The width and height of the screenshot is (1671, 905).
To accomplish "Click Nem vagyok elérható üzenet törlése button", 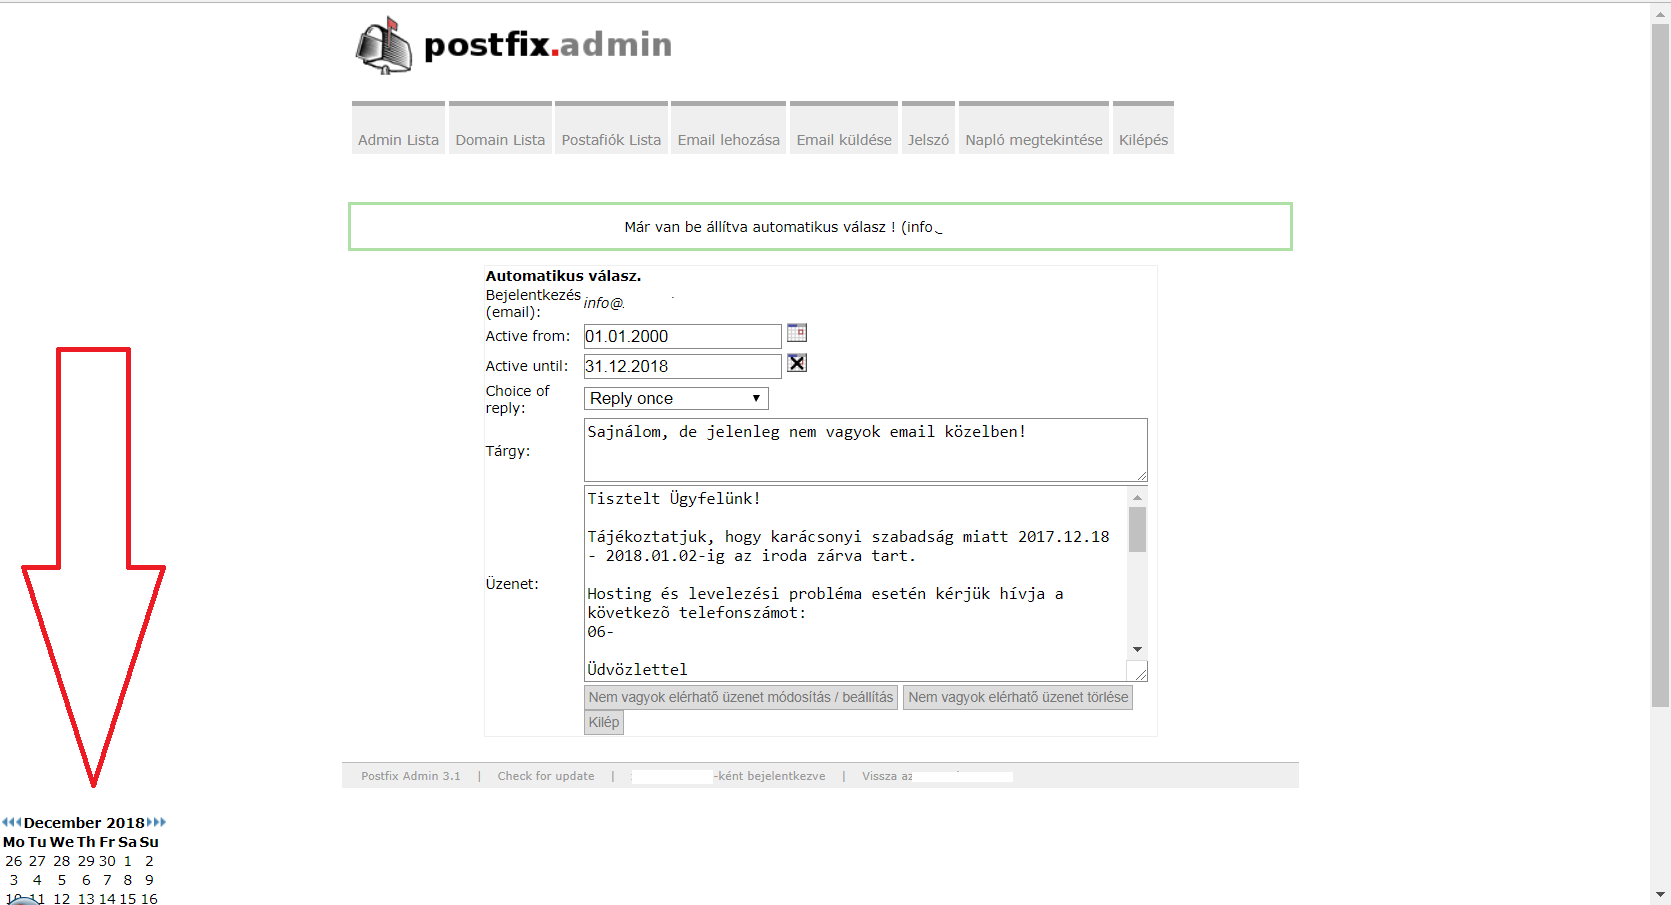I will (1017, 697).
